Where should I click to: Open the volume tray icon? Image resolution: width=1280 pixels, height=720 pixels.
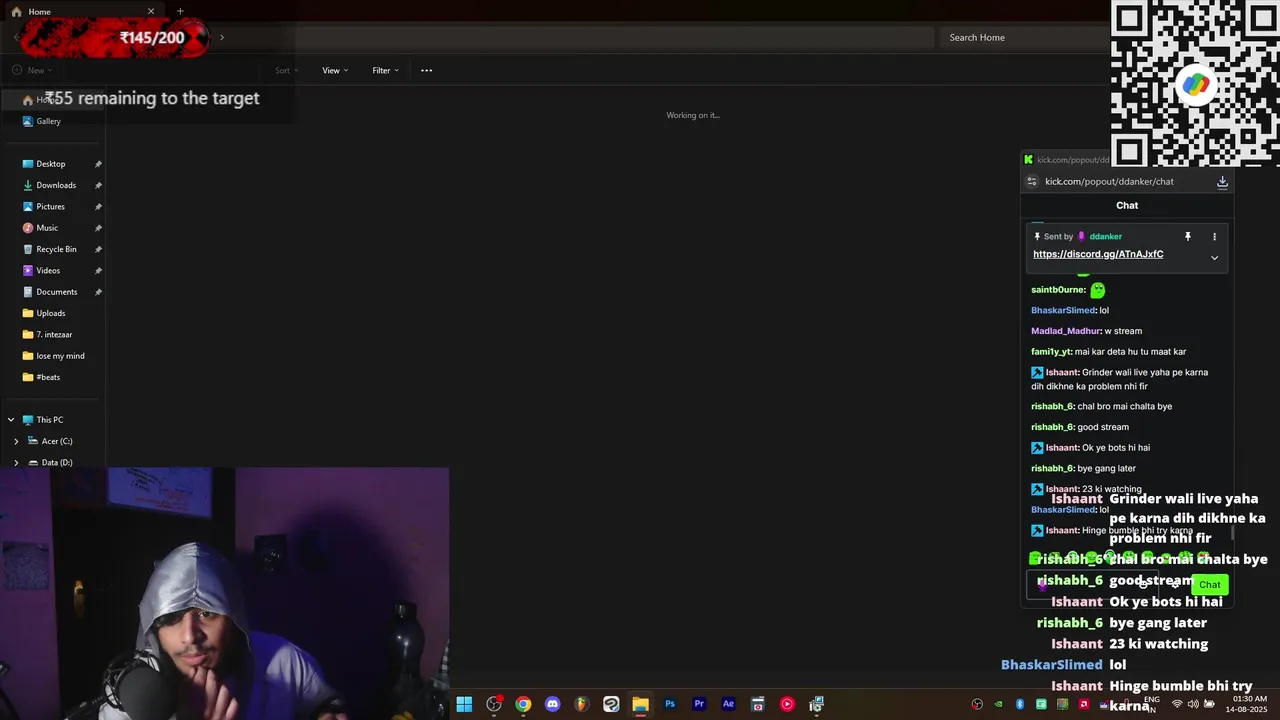point(1193,704)
